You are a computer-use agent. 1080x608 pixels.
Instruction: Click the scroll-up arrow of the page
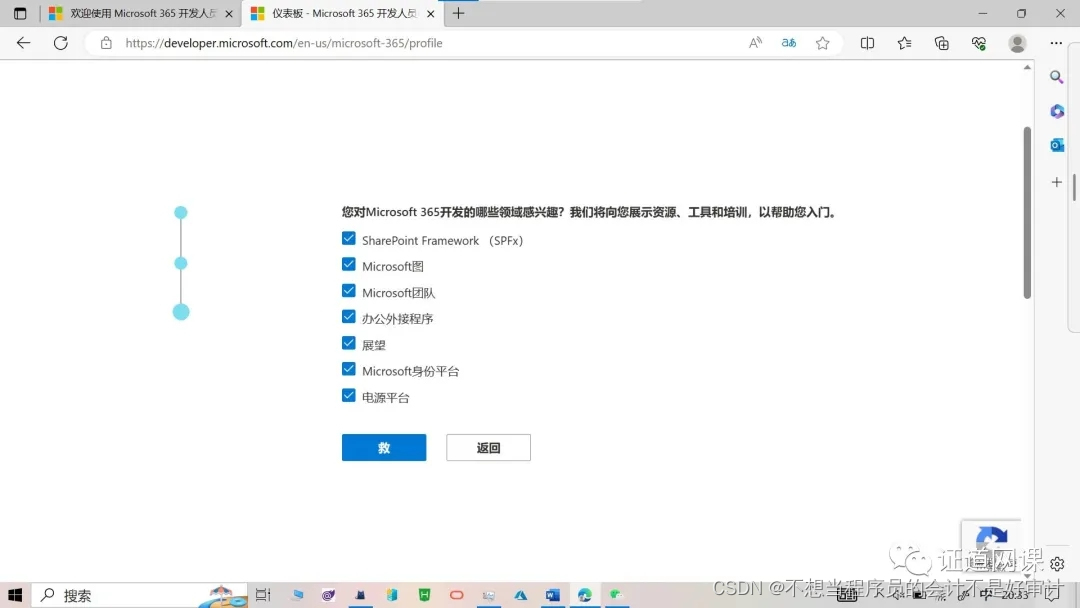pos(1027,67)
